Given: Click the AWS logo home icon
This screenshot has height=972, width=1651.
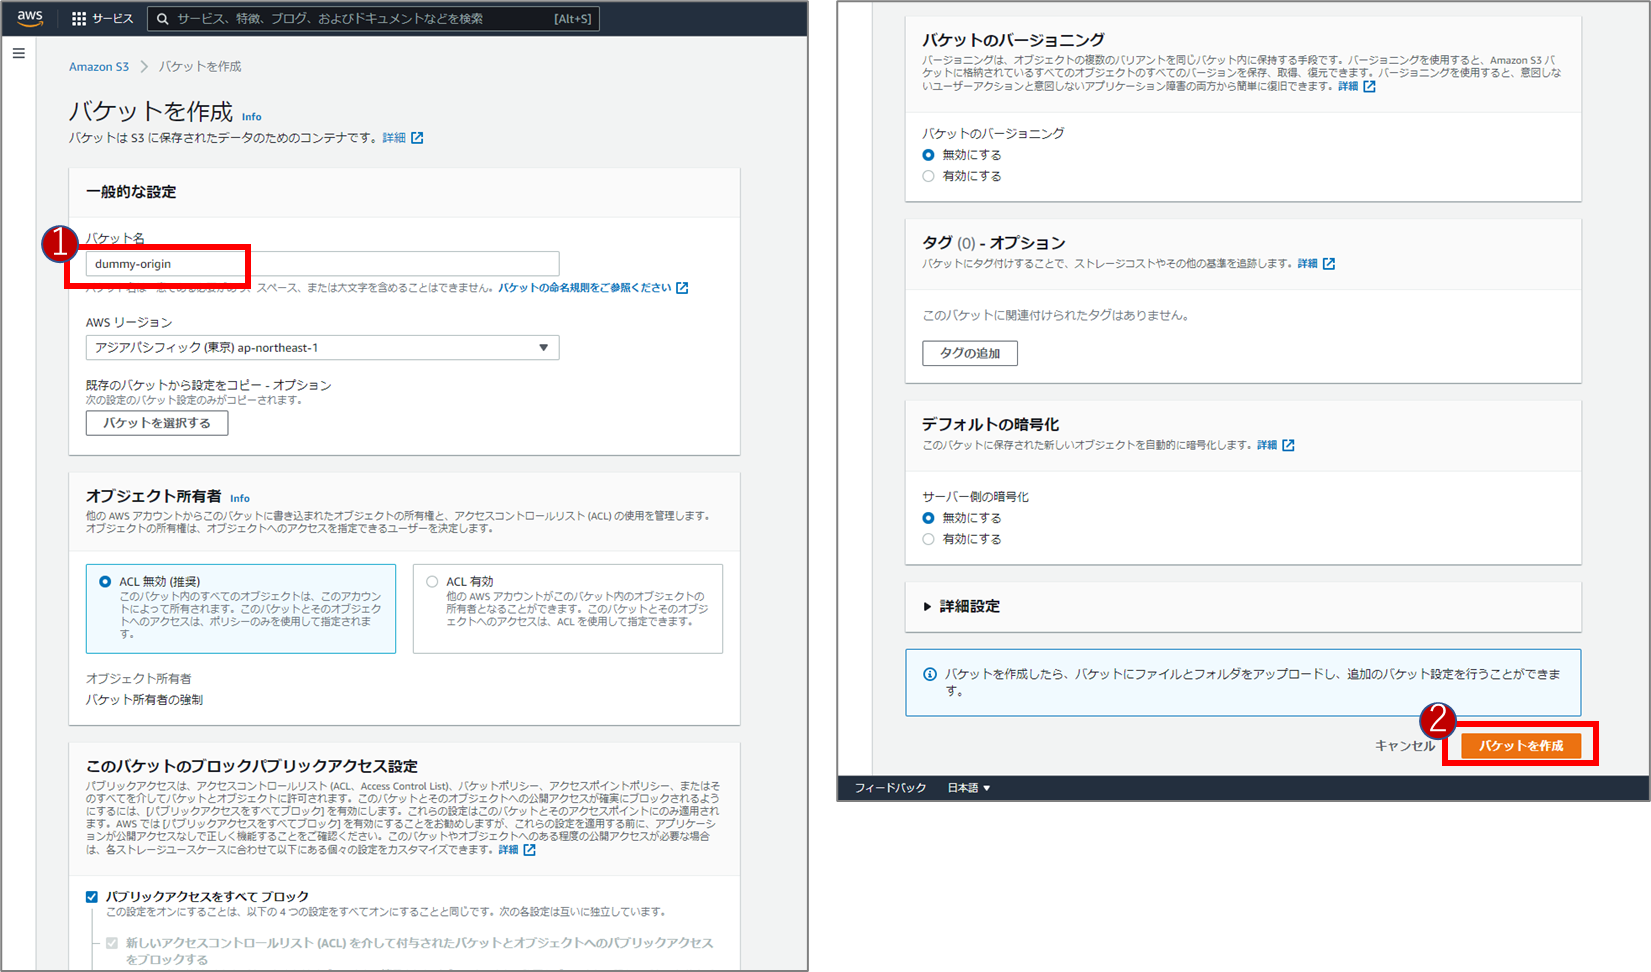Looking at the screenshot, I should 30,18.
